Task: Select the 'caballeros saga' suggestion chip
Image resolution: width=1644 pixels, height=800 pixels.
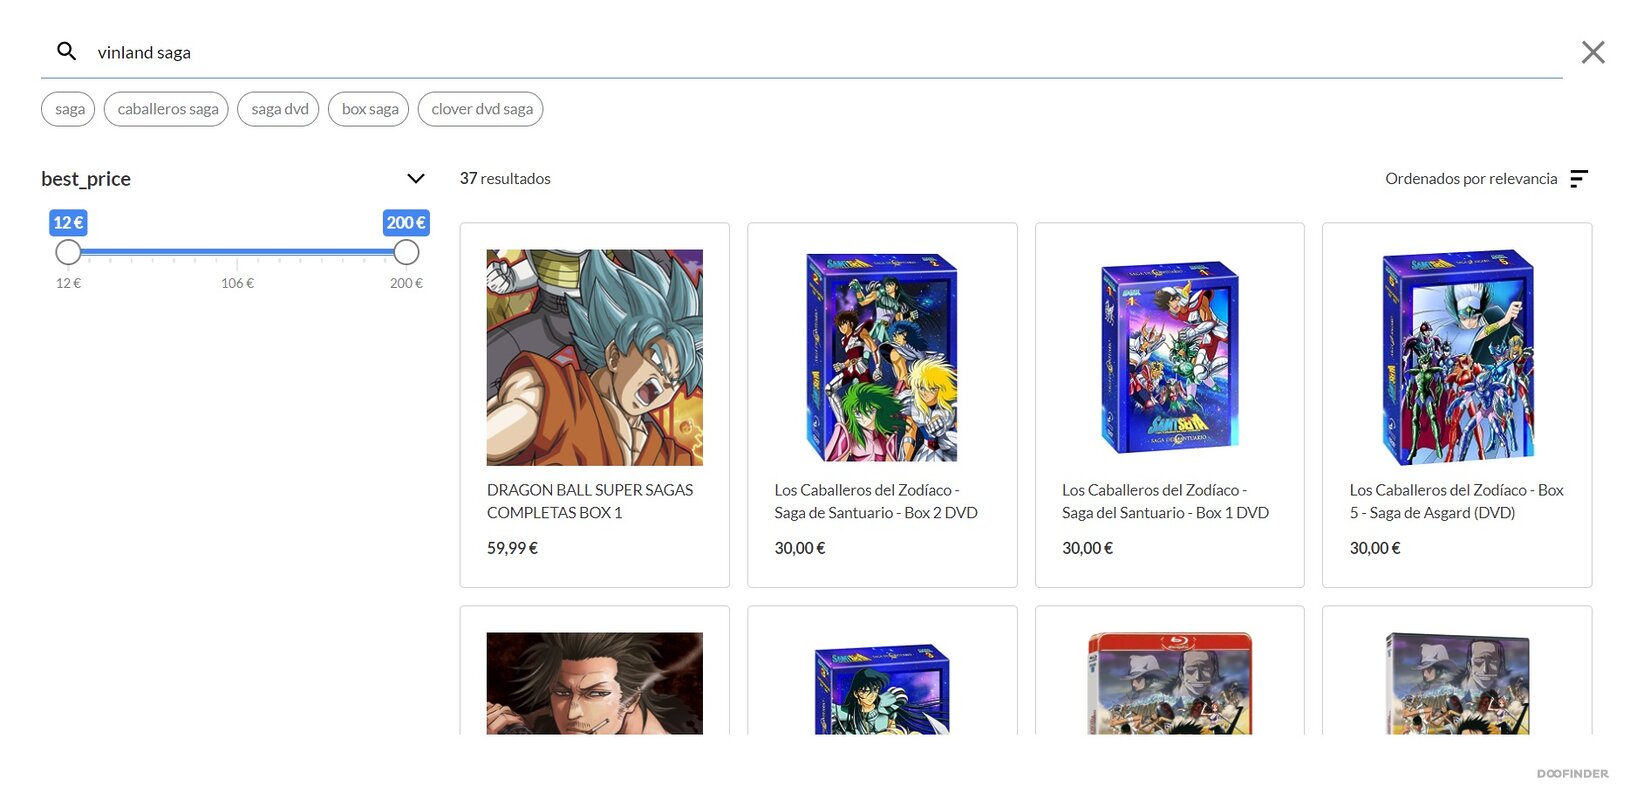Action: [x=166, y=109]
